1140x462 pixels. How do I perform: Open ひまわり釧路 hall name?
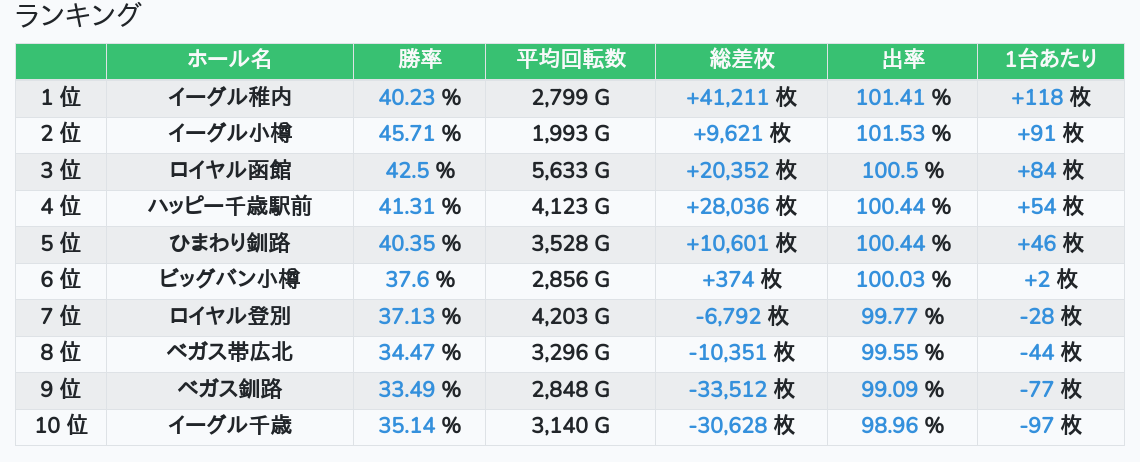[x=229, y=244]
